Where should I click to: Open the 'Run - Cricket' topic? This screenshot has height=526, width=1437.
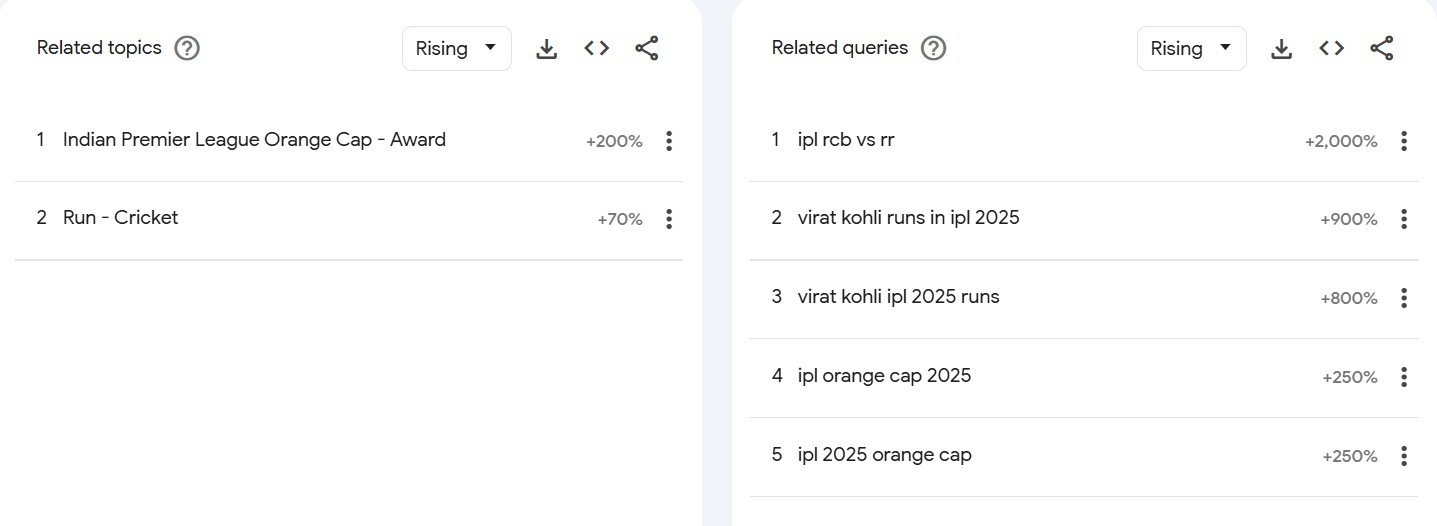[120, 218]
